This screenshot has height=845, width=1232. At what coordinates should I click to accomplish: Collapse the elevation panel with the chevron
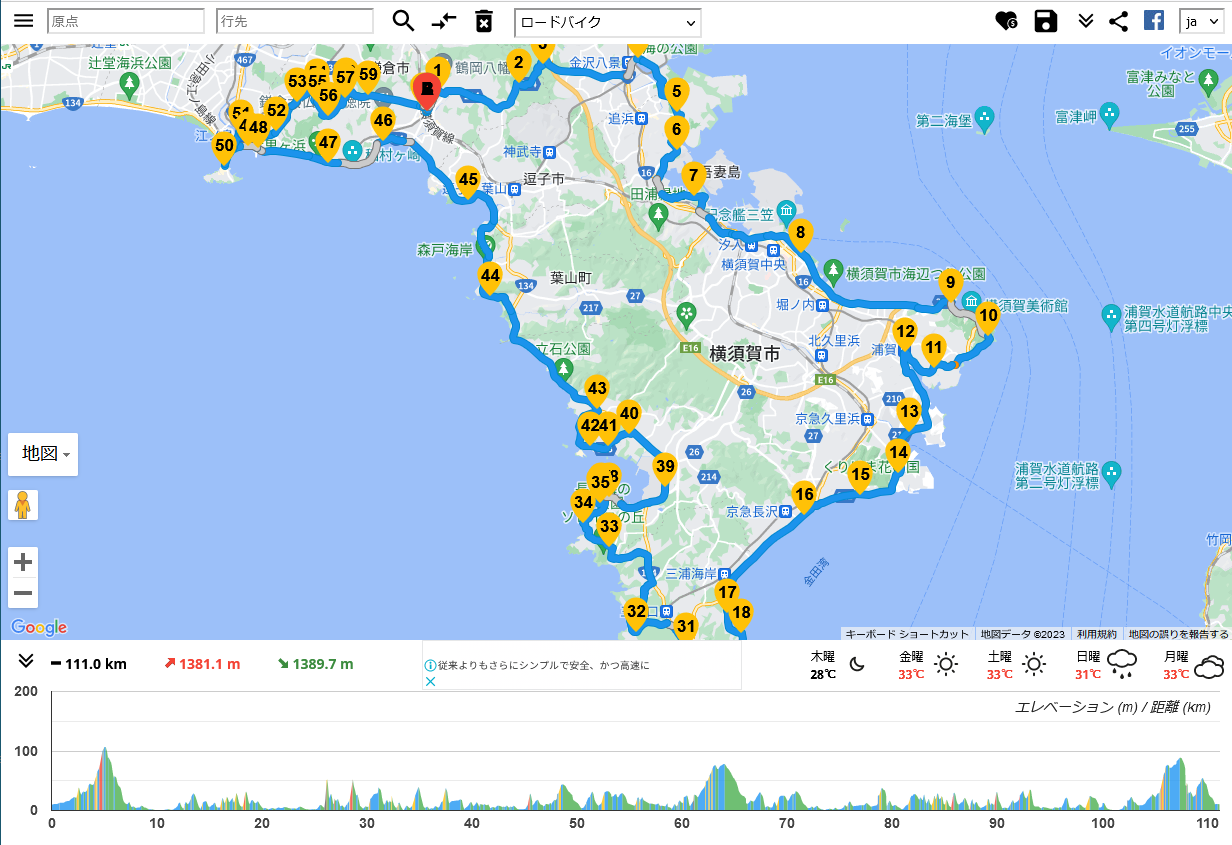tap(26, 661)
